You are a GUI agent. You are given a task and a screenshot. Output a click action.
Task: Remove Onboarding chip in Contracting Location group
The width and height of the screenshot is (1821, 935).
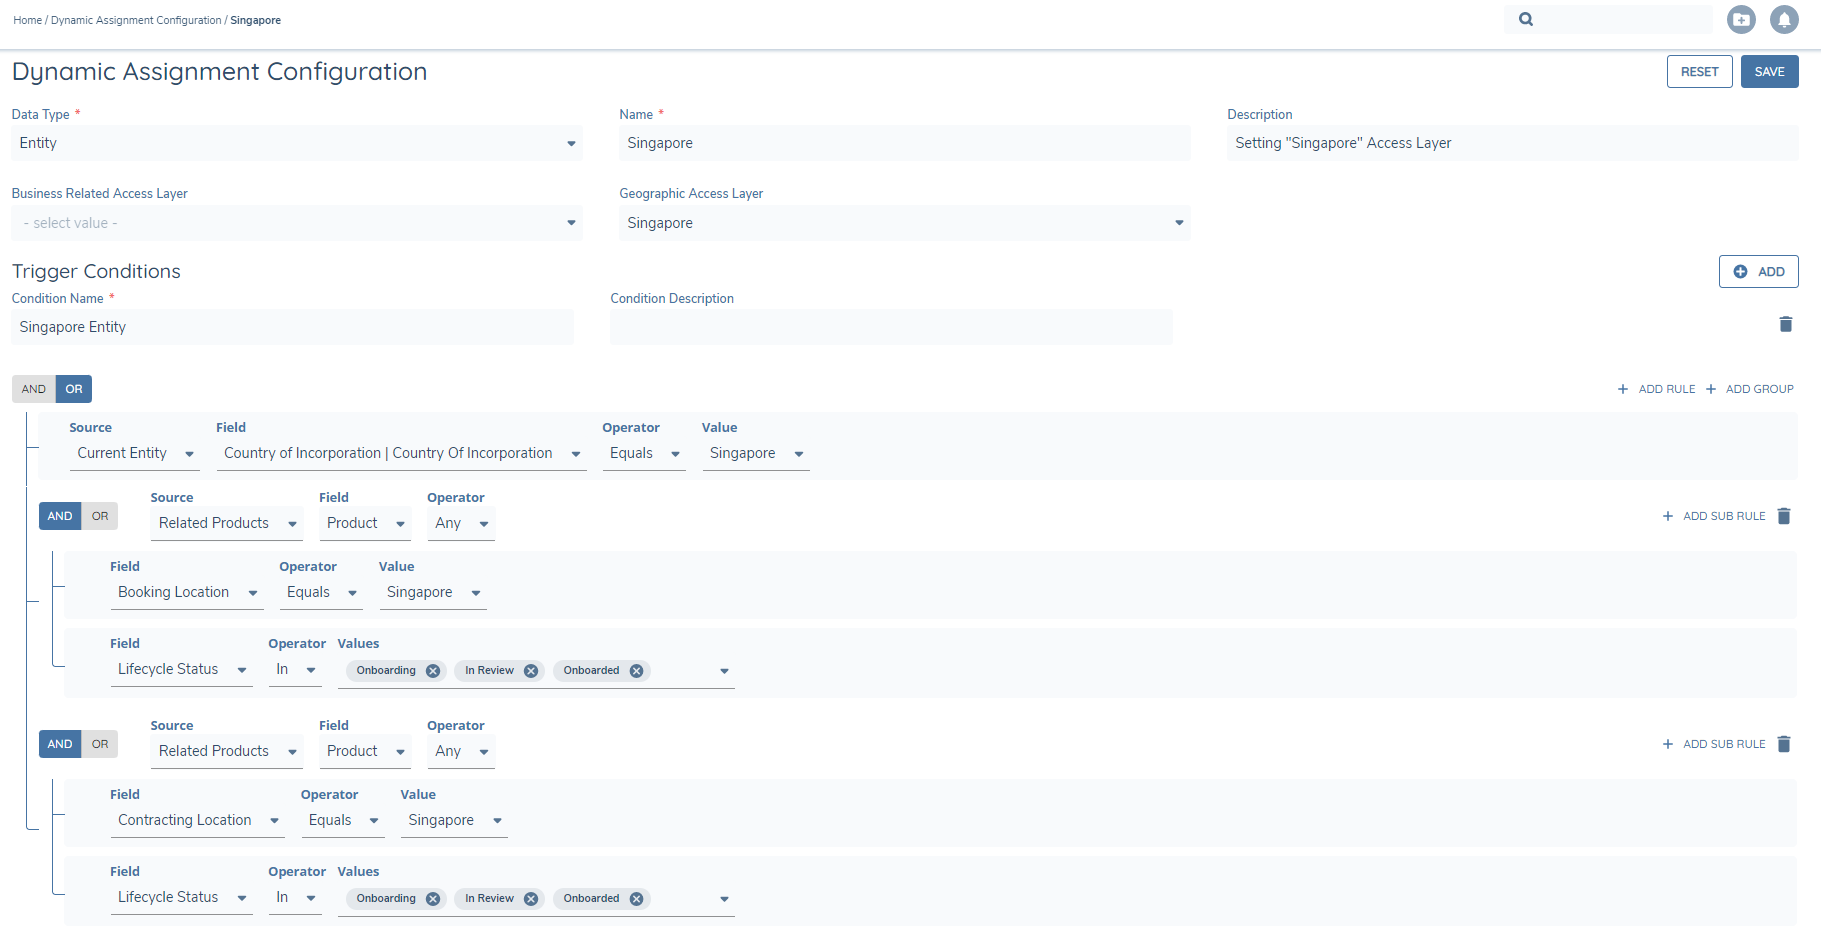[x=433, y=899]
